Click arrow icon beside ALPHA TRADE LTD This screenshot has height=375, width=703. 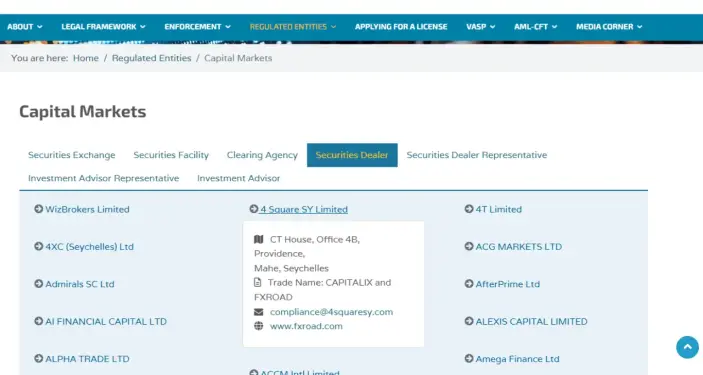pyautogui.click(x=39, y=358)
